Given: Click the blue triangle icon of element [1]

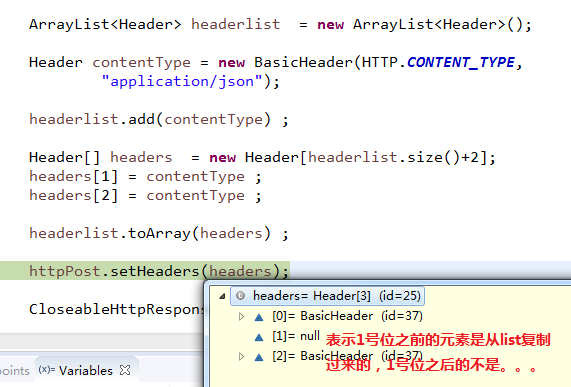Looking at the screenshot, I should 259,337.
